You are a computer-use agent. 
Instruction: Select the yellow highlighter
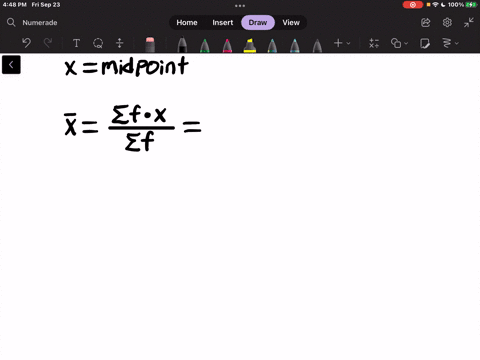click(250, 45)
